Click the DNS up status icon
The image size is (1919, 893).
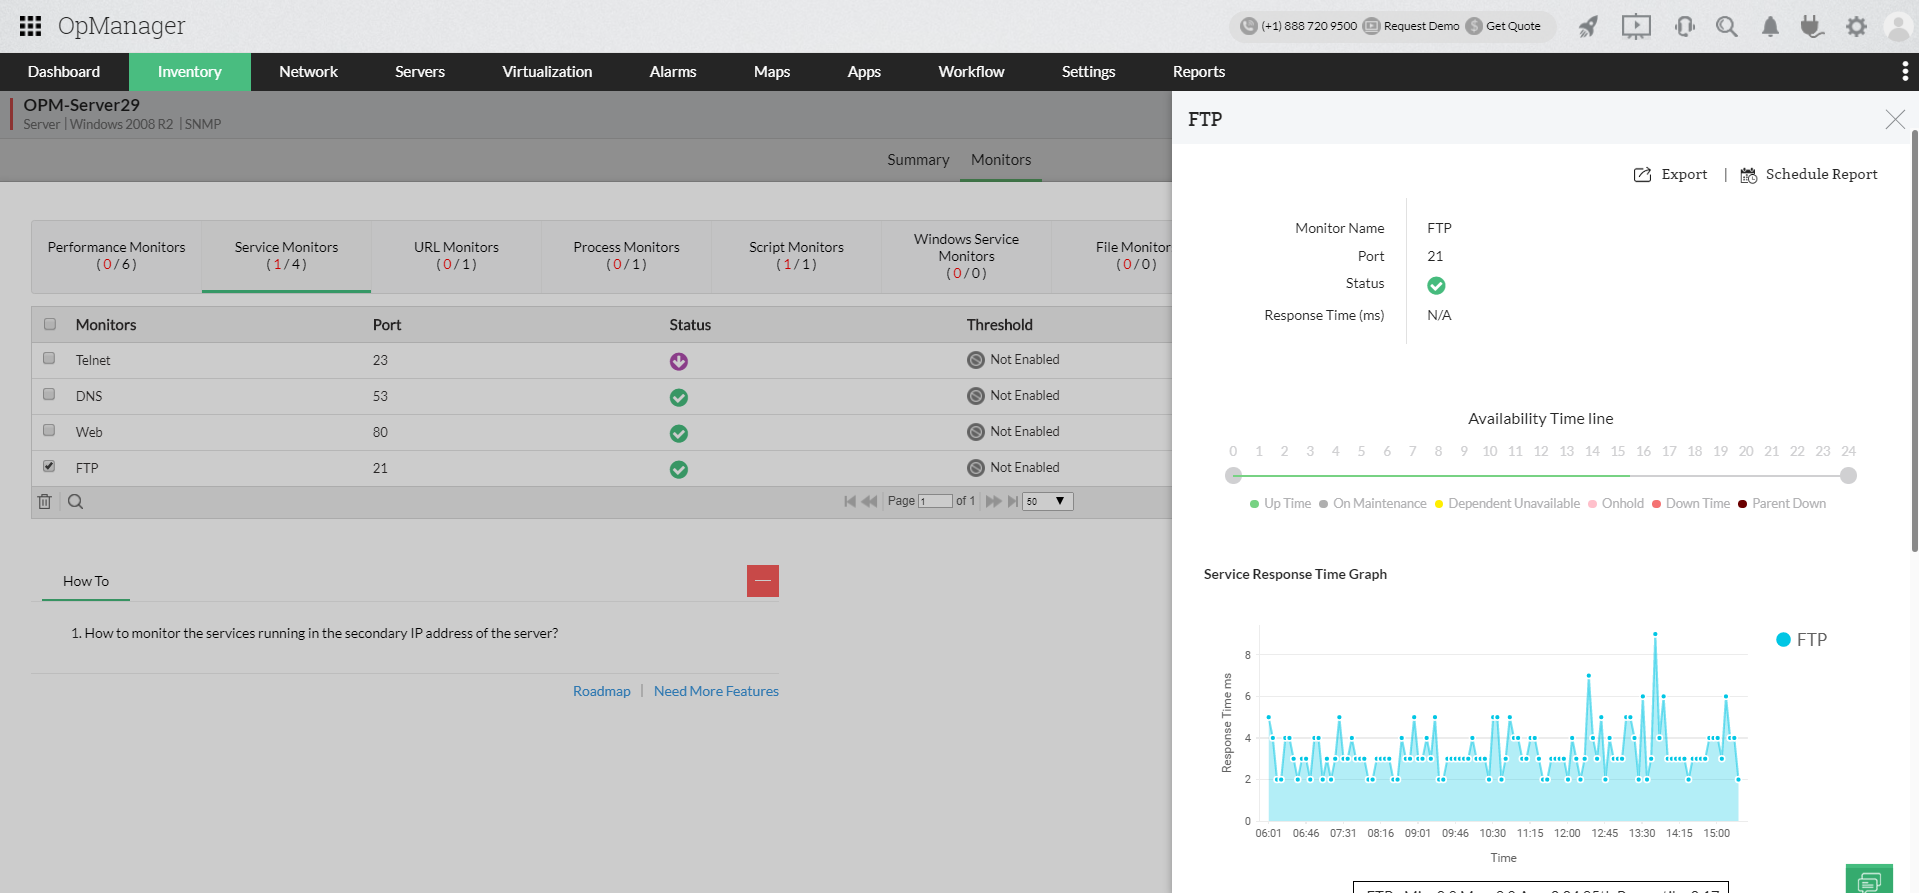tap(679, 397)
